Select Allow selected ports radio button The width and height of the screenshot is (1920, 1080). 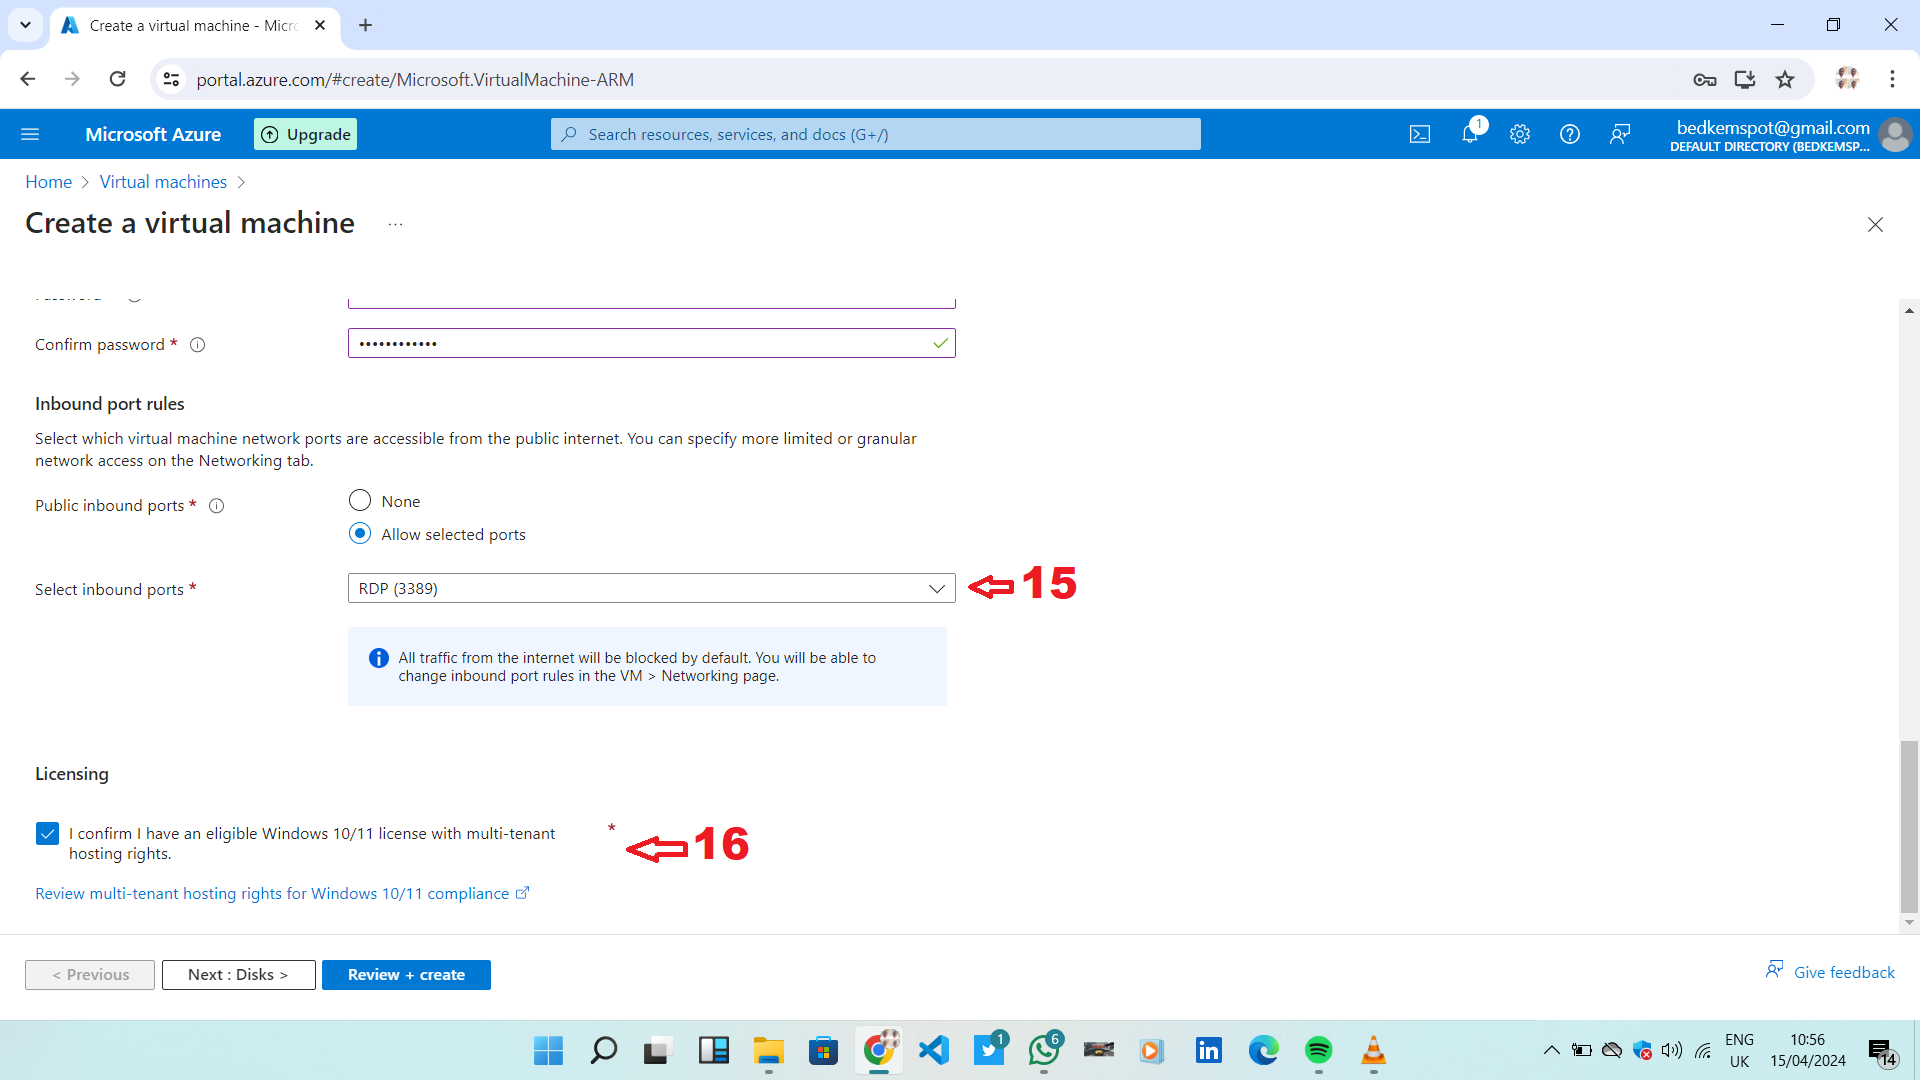[360, 534]
